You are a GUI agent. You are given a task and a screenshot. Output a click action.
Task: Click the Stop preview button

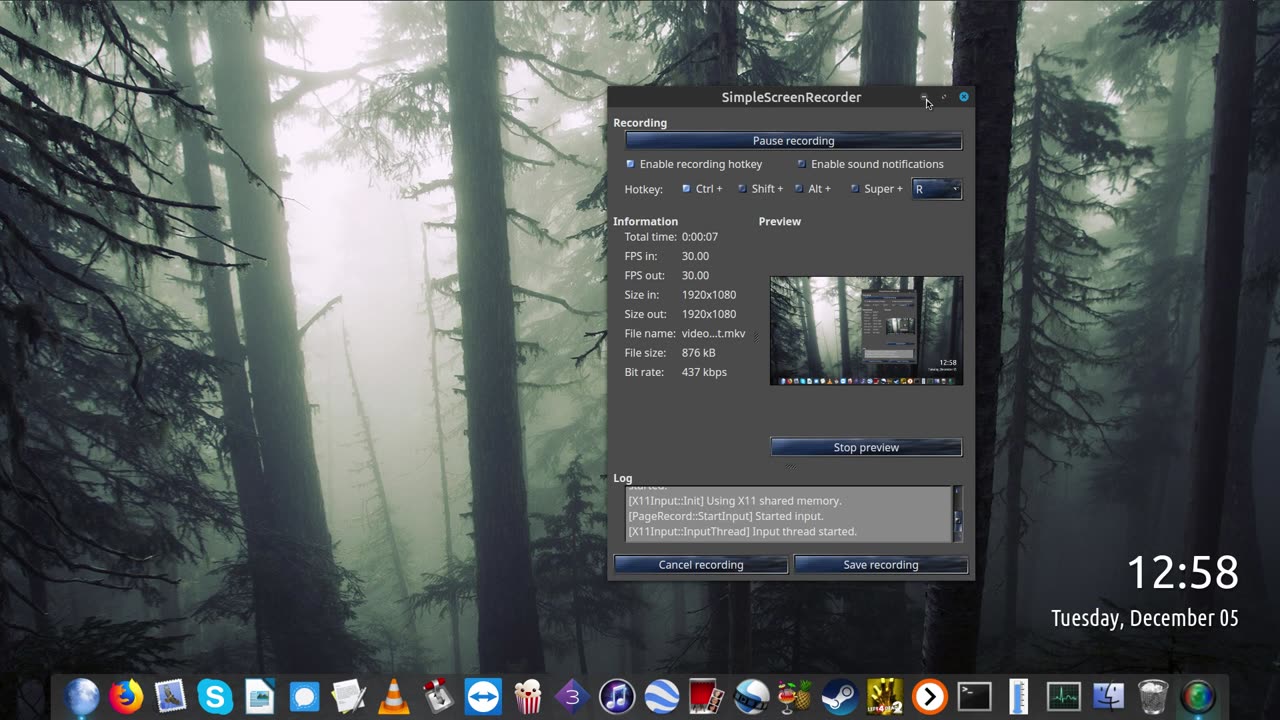tap(866, 447)
